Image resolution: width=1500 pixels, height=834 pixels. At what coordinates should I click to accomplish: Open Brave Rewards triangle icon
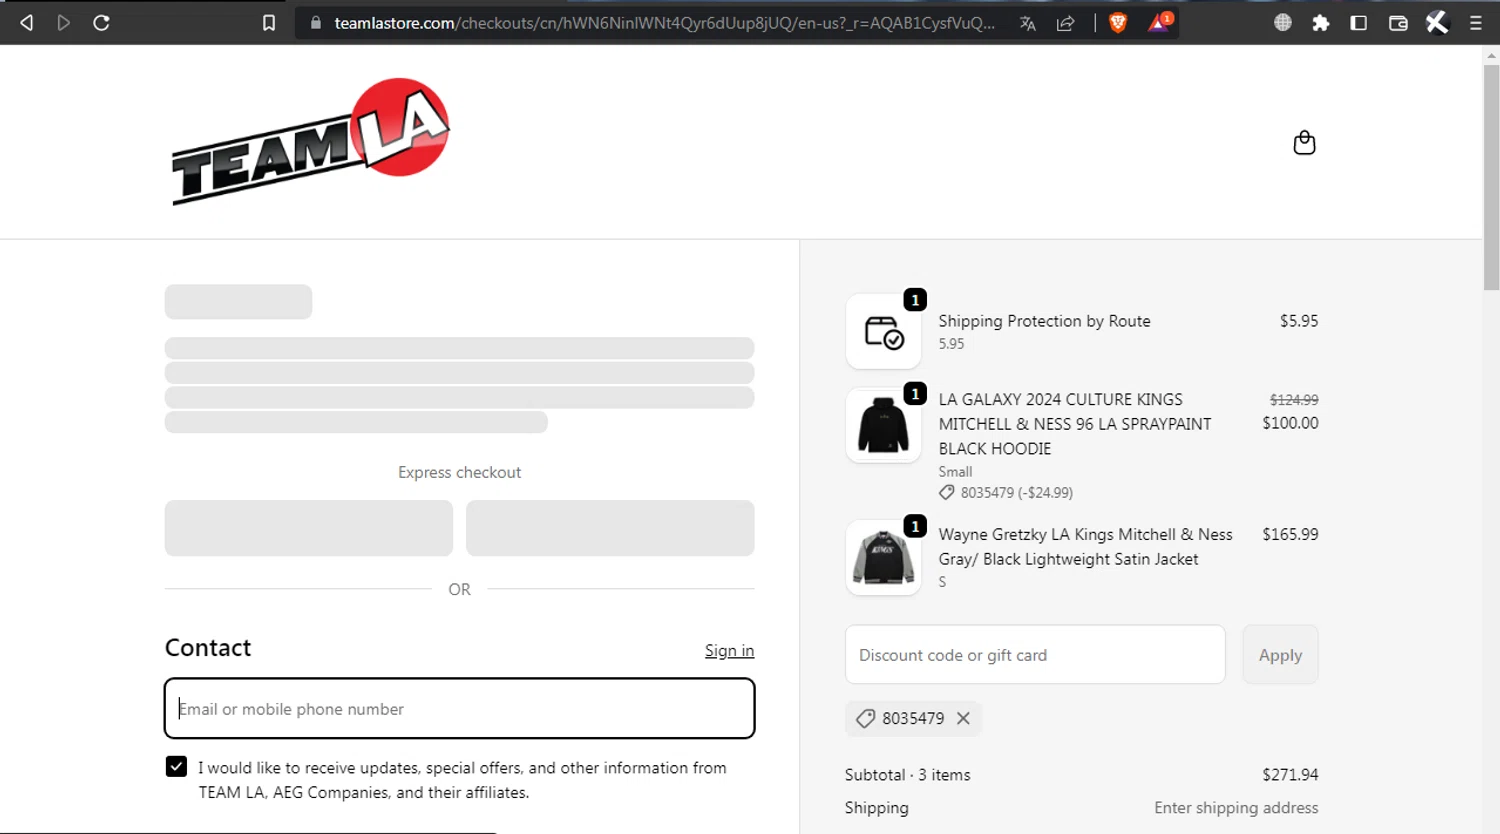tap(1159, 22)
